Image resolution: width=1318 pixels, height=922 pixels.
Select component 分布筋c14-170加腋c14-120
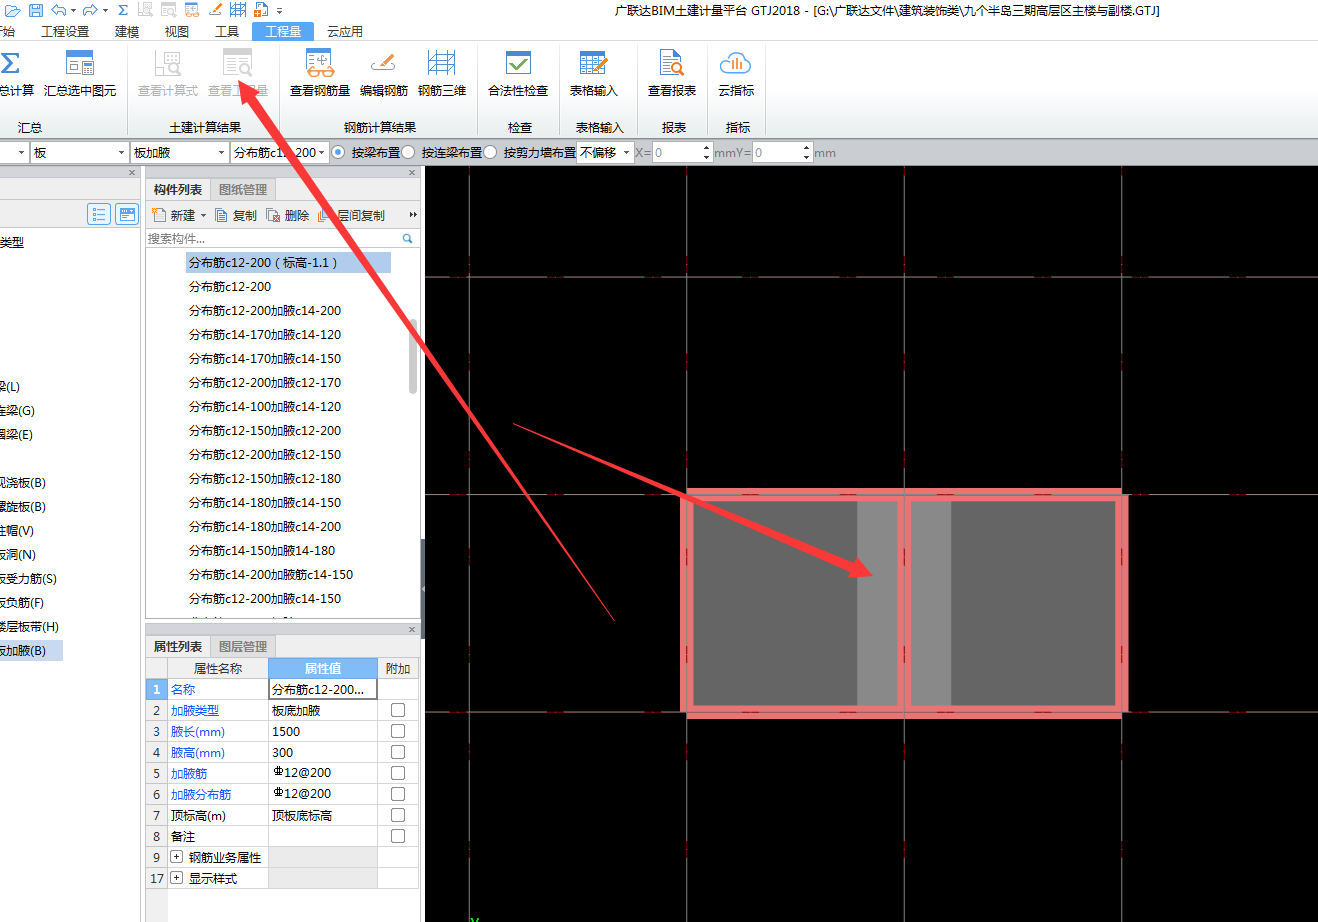(265, 334)
